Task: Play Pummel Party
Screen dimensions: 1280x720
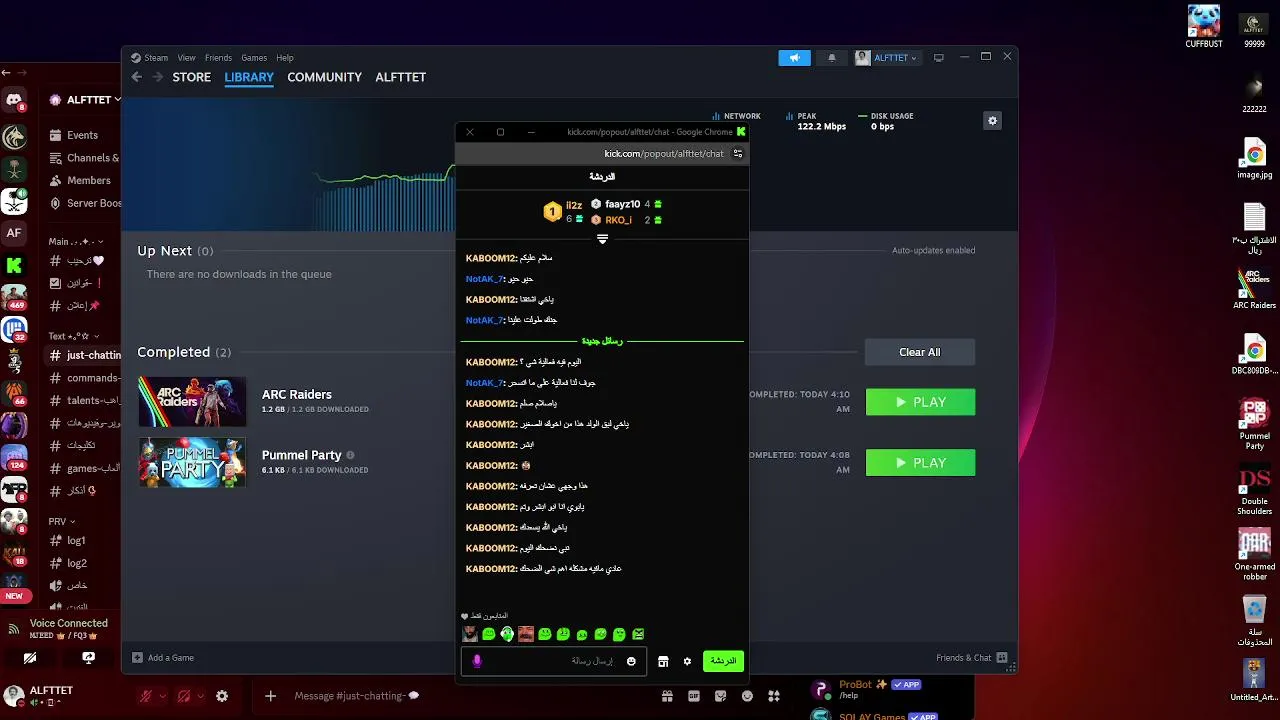Action: coord(920,463)
